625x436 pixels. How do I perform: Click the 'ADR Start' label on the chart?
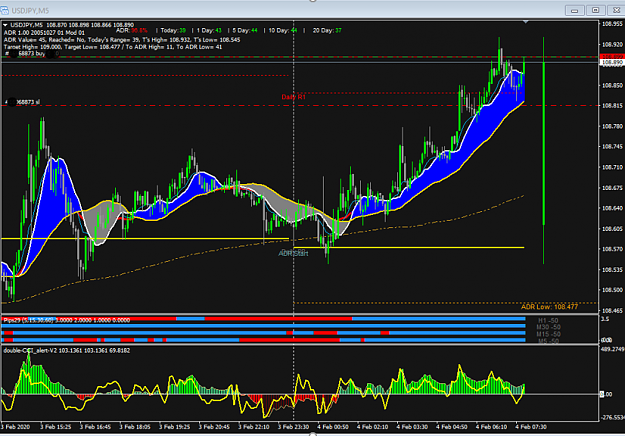coord(293,254)
